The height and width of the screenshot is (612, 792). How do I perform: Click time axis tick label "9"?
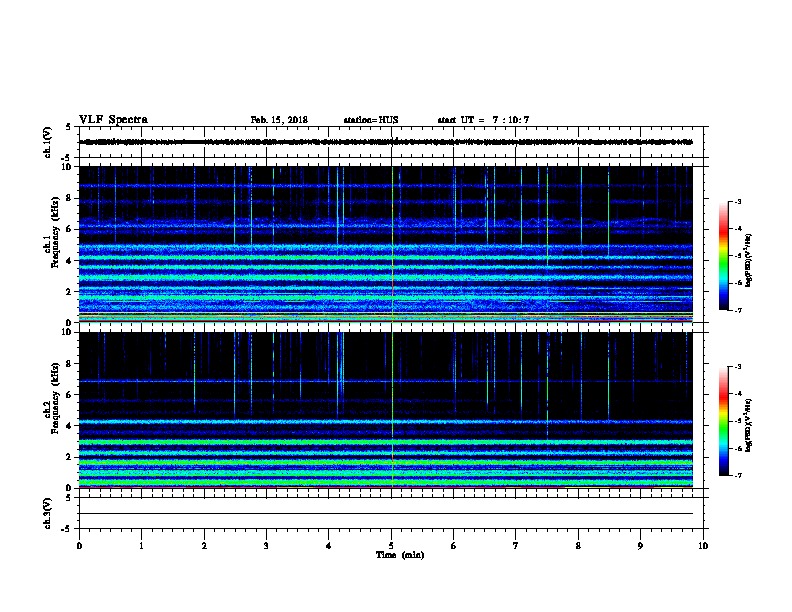tap(640, 546)
